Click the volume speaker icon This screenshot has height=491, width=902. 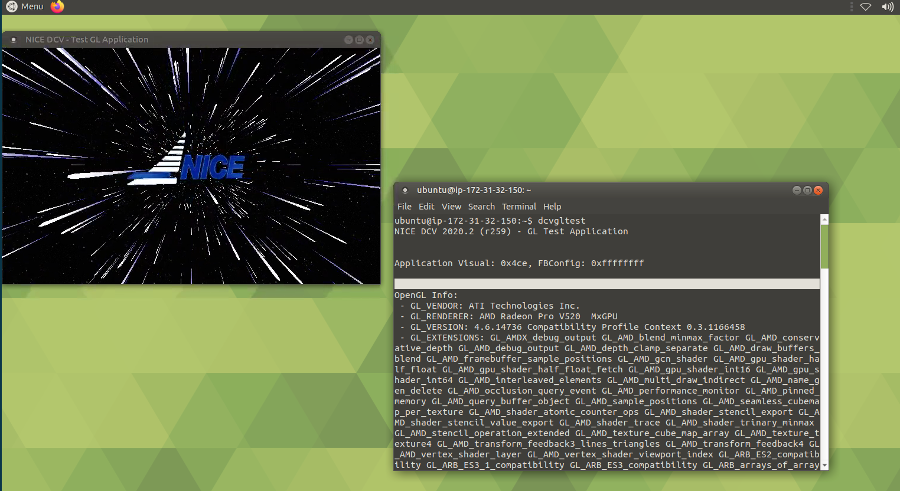click(x=888, y=7)
